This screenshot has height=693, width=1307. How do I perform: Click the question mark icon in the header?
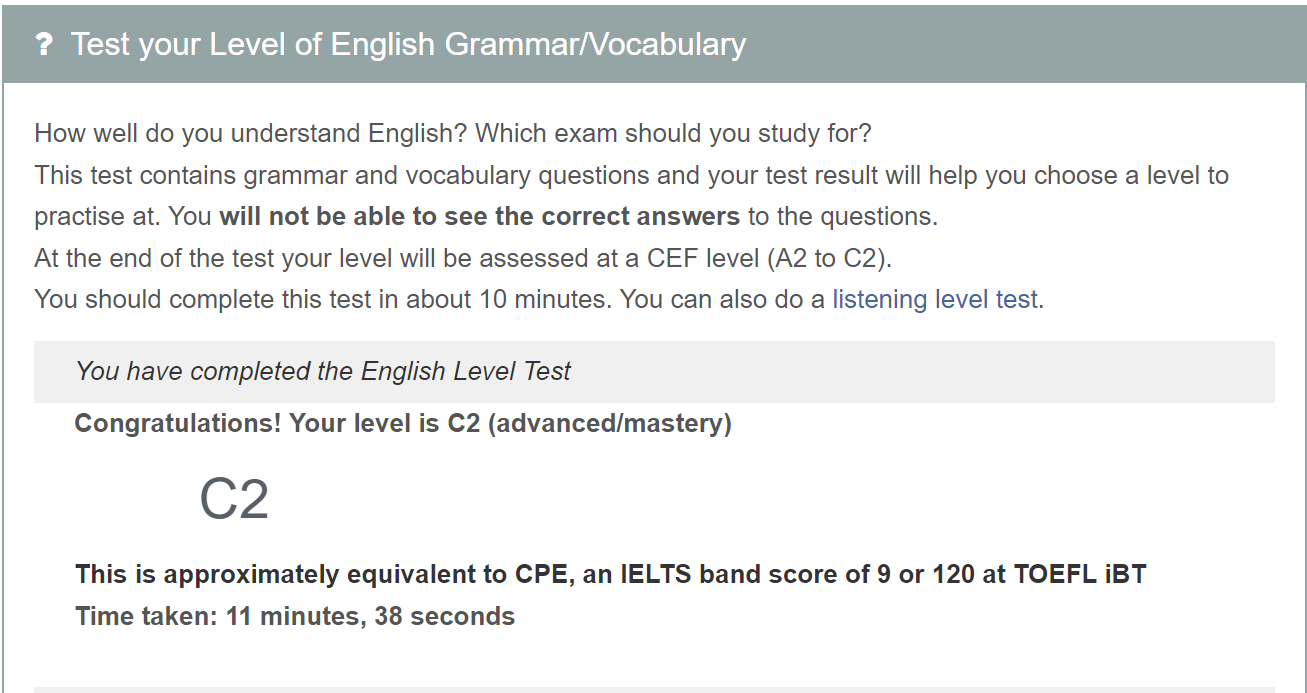click(x=43, y=45)
